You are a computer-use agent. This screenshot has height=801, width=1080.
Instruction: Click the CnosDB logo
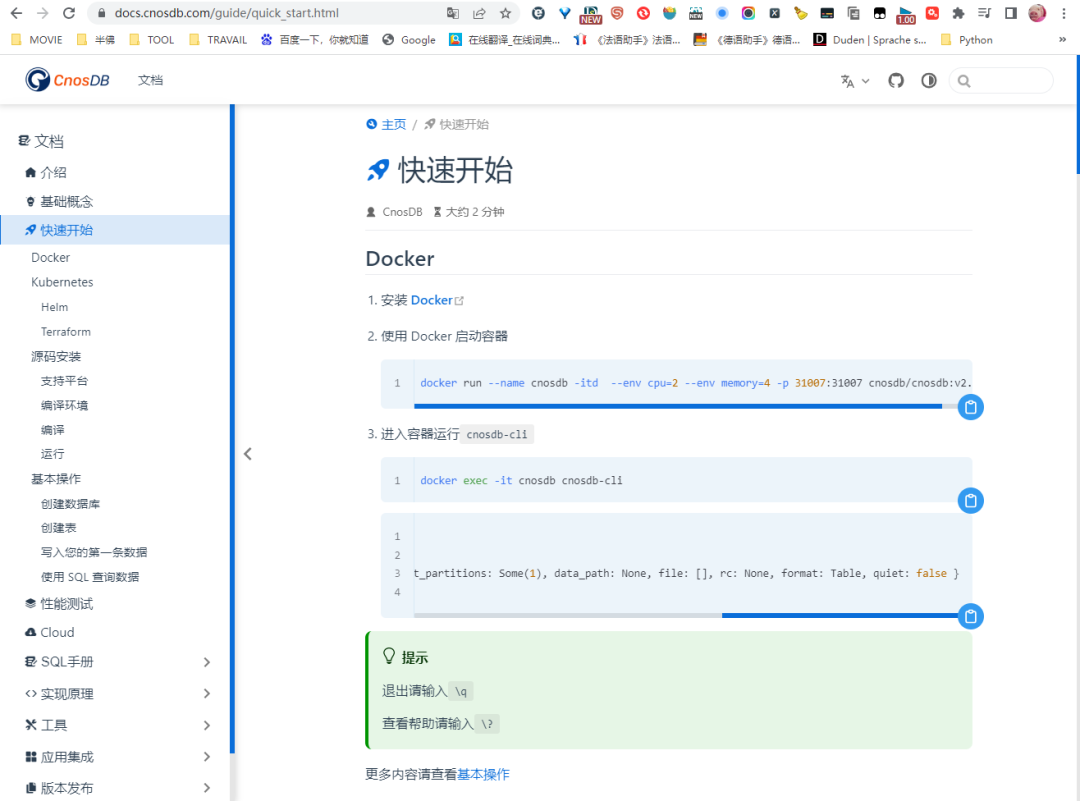(66, 79)
